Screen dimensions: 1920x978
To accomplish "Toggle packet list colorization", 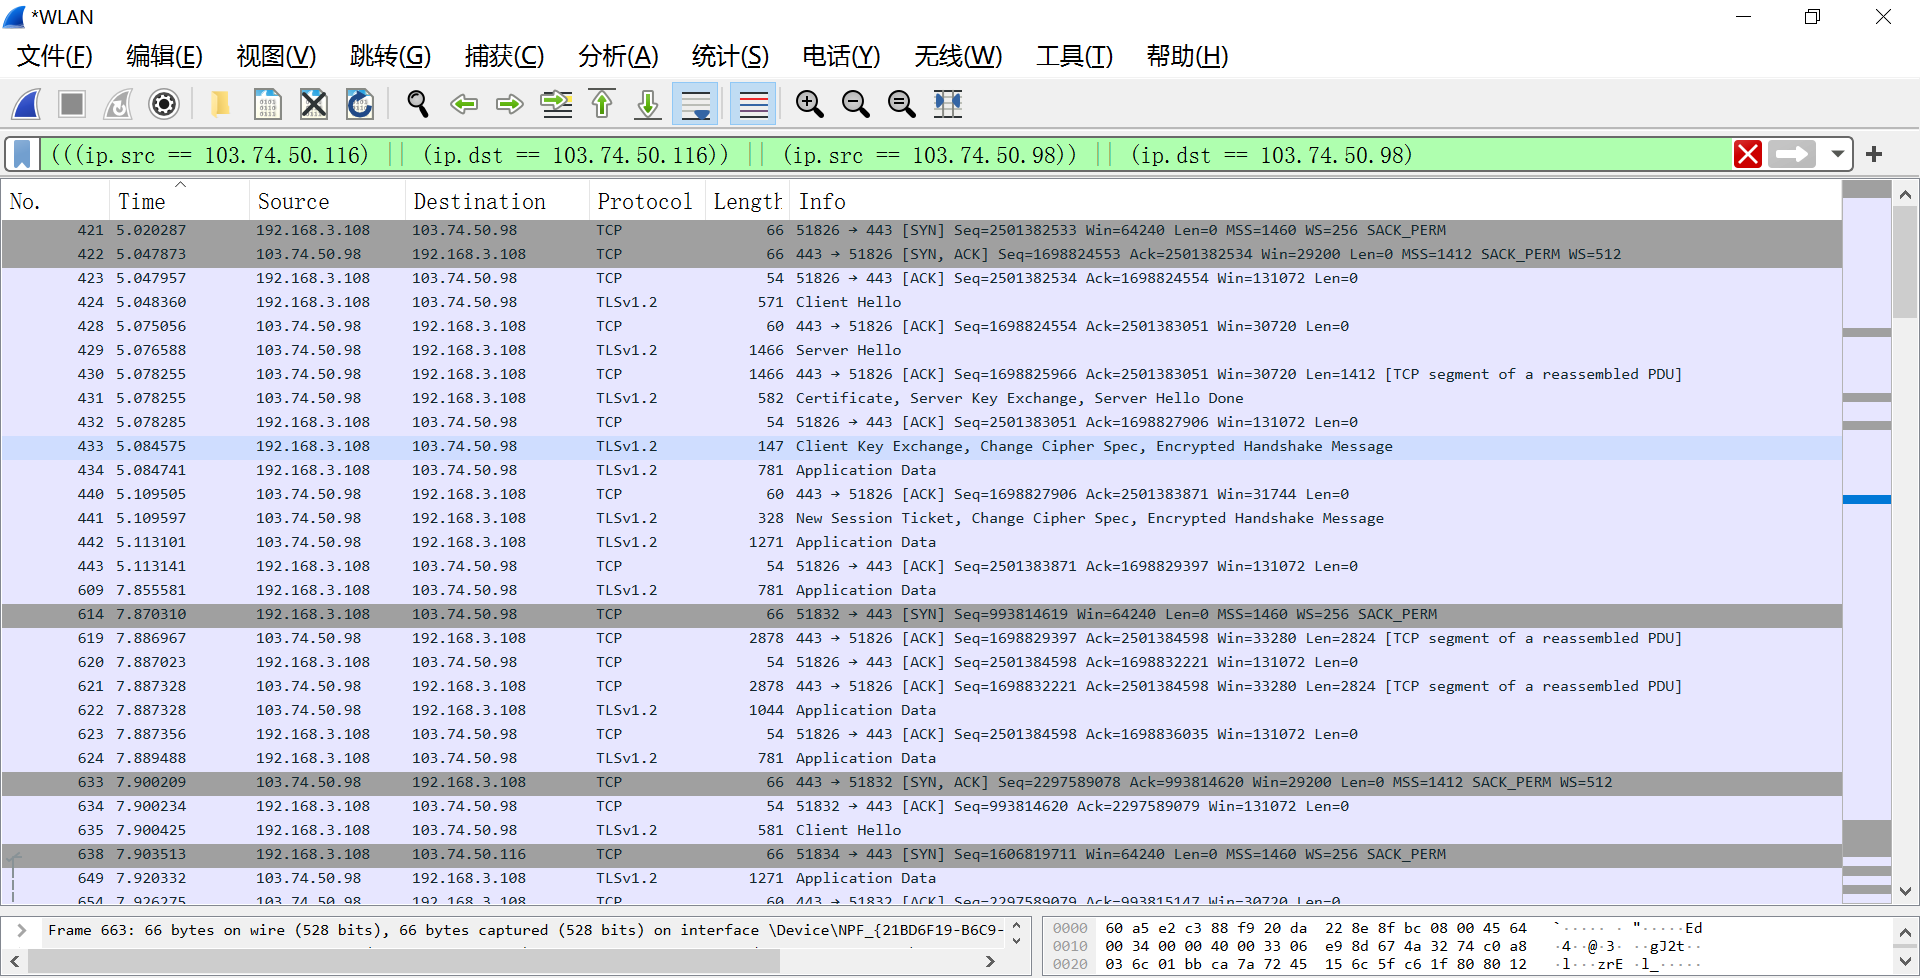I will click(x=753, y=104).
